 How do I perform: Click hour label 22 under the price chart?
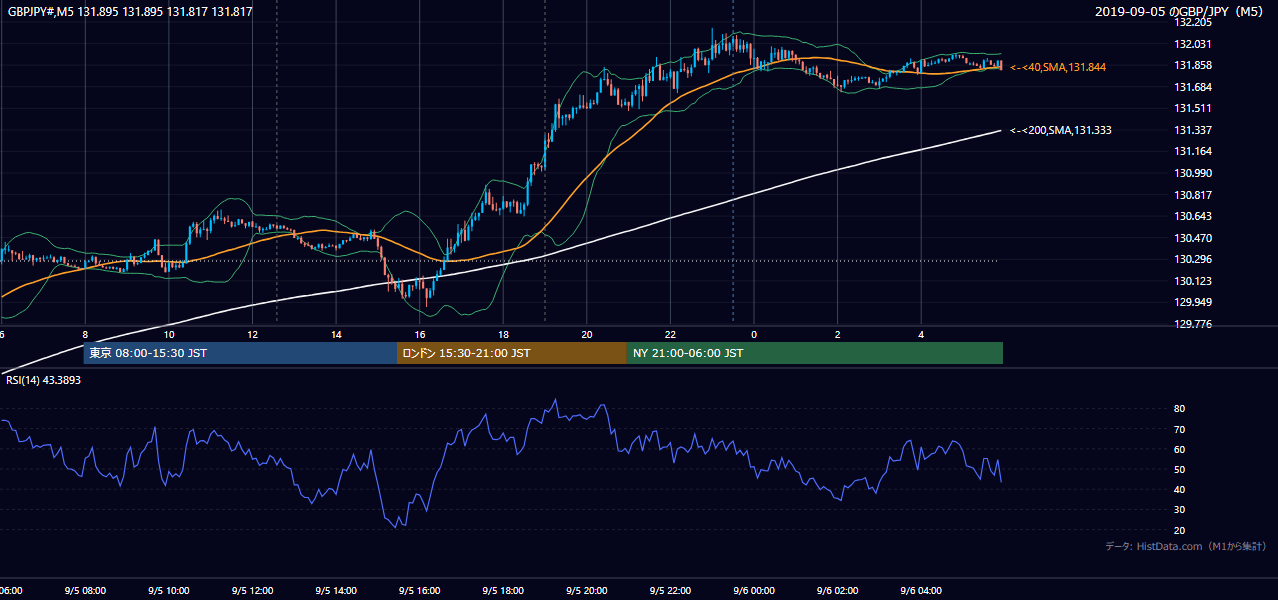coord(670,335)
